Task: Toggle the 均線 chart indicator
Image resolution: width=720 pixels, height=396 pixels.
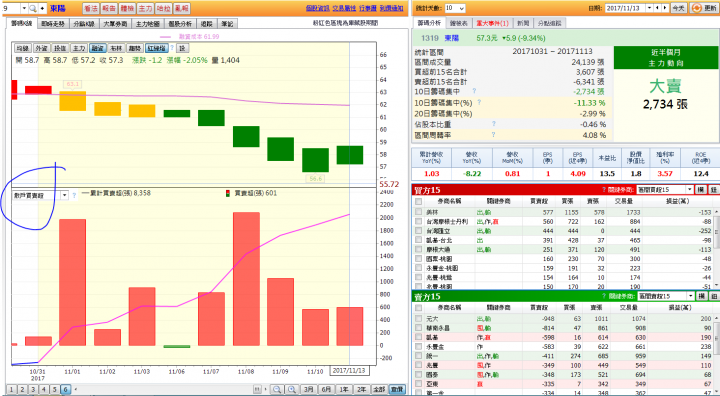Action: point(22,48)
